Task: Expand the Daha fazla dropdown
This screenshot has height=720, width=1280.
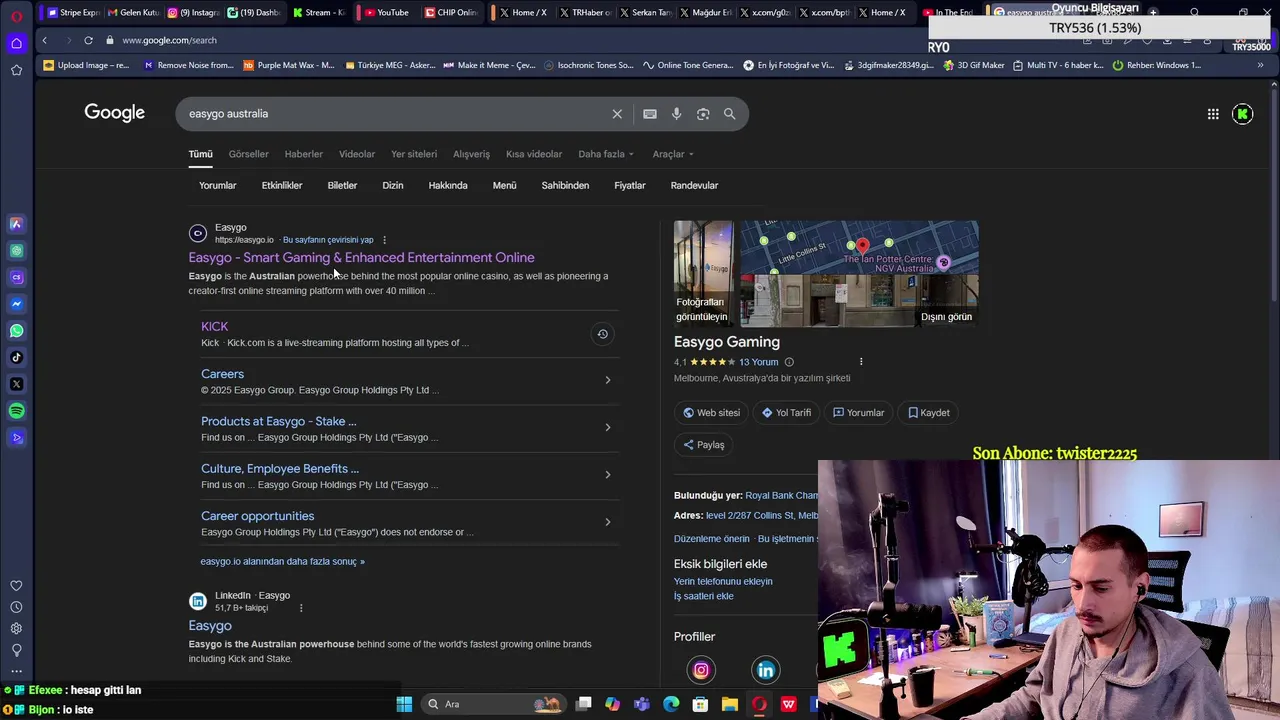Action: tap(606, 154)
